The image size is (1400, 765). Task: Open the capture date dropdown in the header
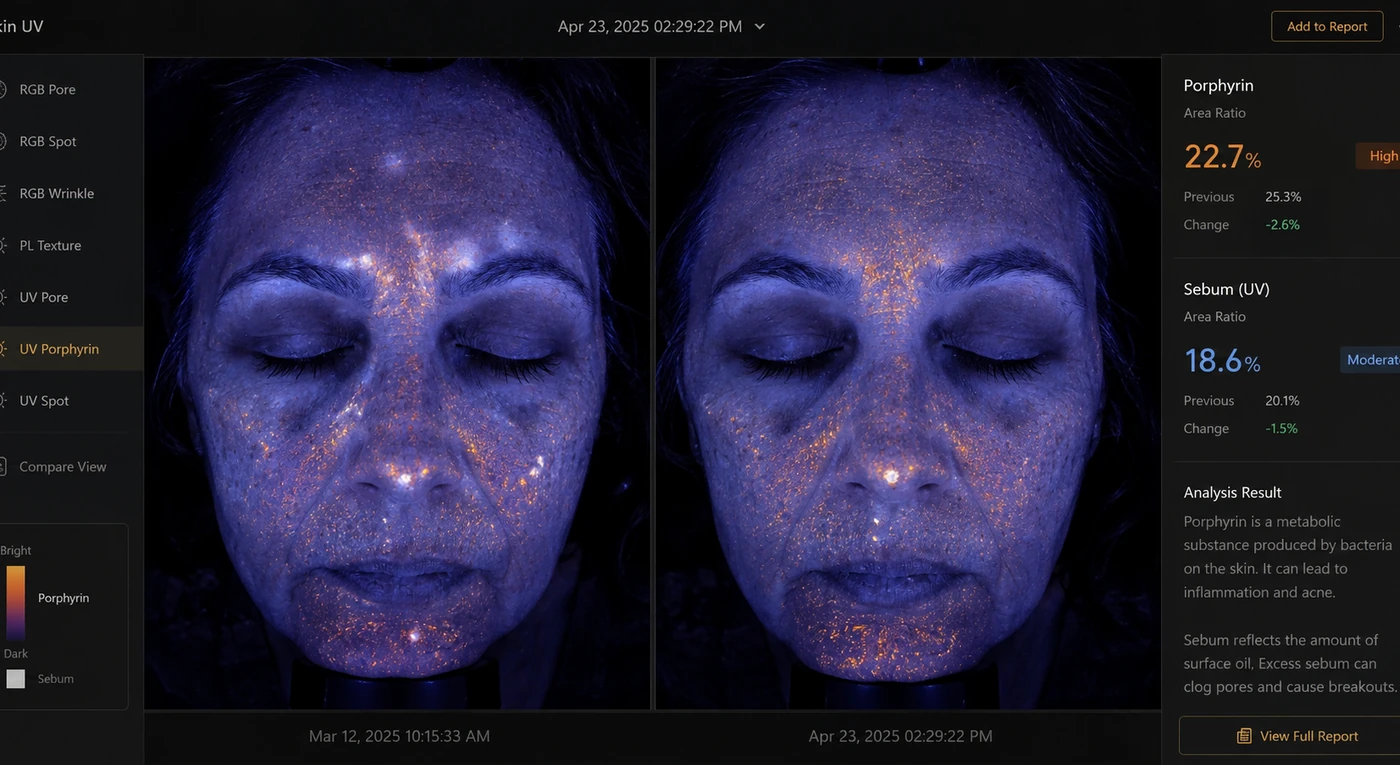(x=661, y=27)
